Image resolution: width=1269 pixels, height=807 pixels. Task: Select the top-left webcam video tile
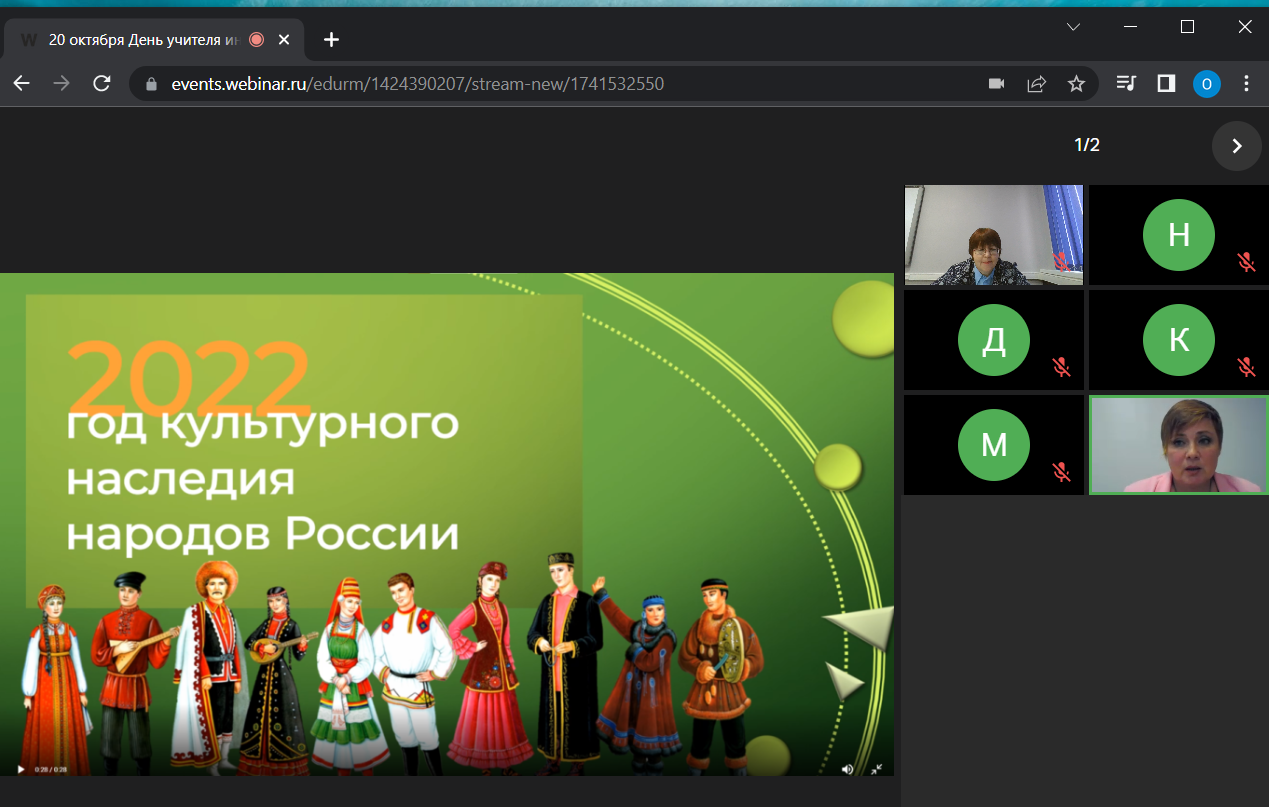pyautogui.click(x=994, y=235)
